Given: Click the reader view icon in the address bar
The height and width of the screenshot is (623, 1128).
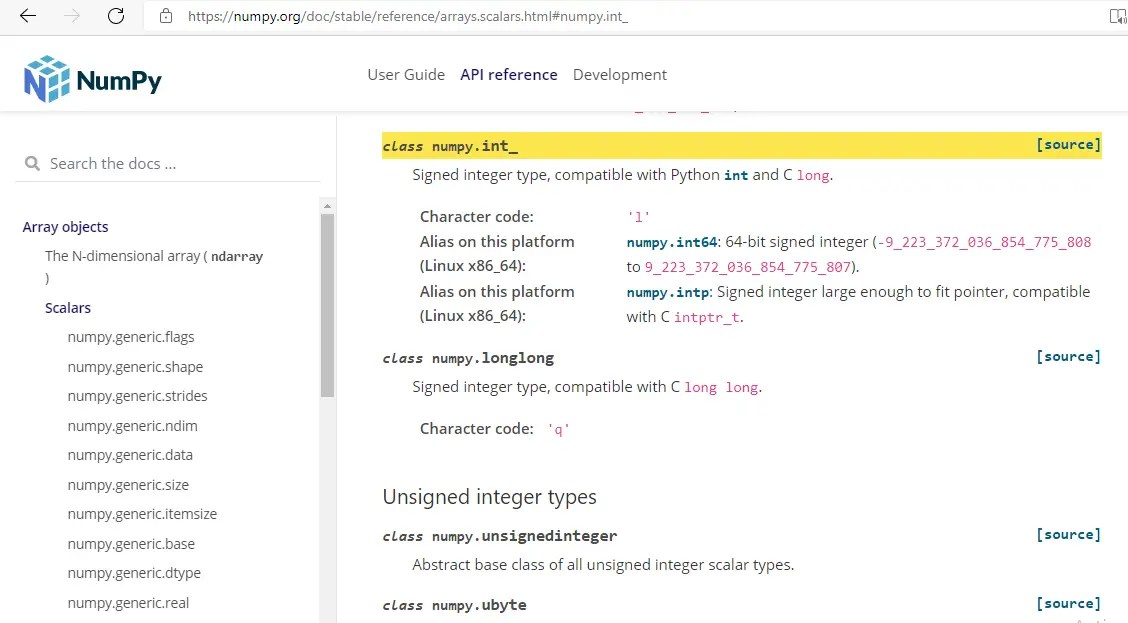Looking at the screenshot, I should tap(1117, 16).
